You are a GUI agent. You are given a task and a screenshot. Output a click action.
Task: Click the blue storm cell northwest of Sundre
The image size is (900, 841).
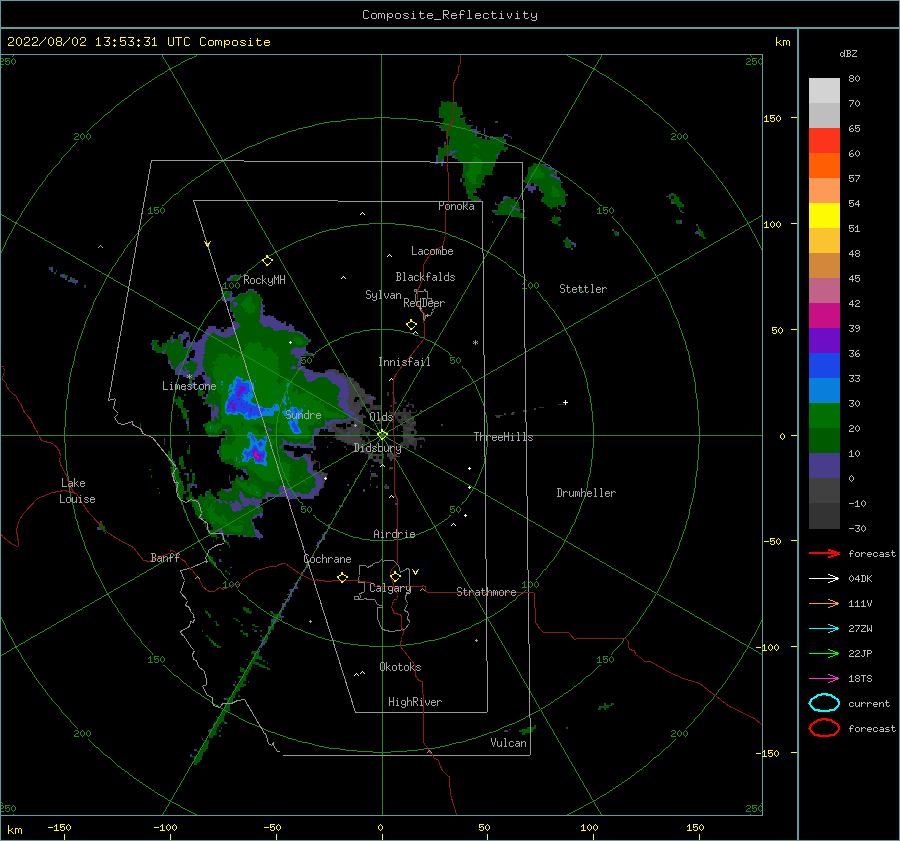click(241, 397)
